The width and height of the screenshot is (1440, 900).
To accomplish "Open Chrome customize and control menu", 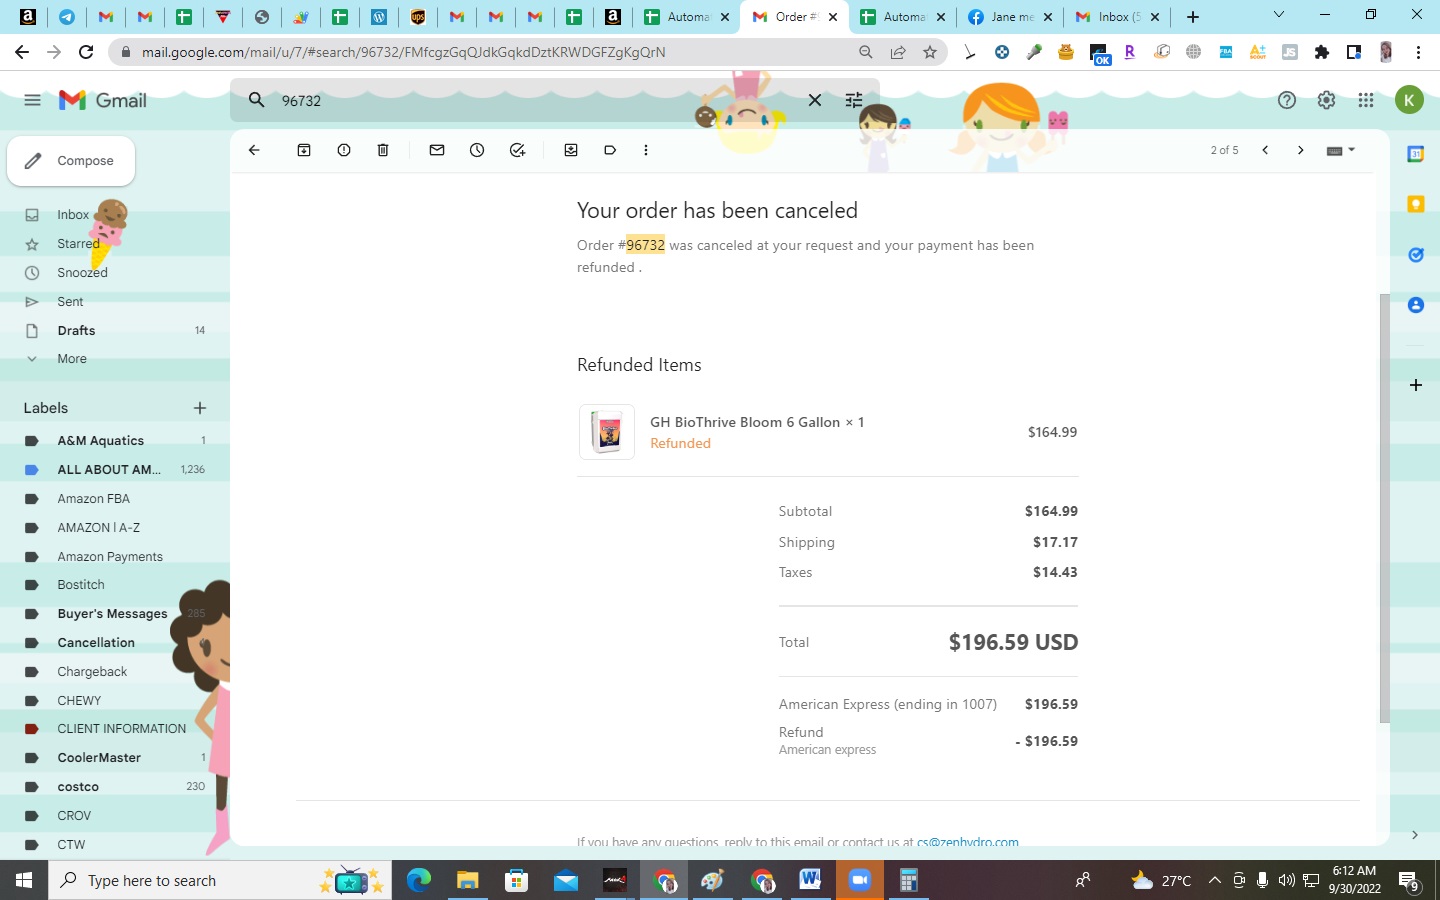I will tap(1418, 52).
